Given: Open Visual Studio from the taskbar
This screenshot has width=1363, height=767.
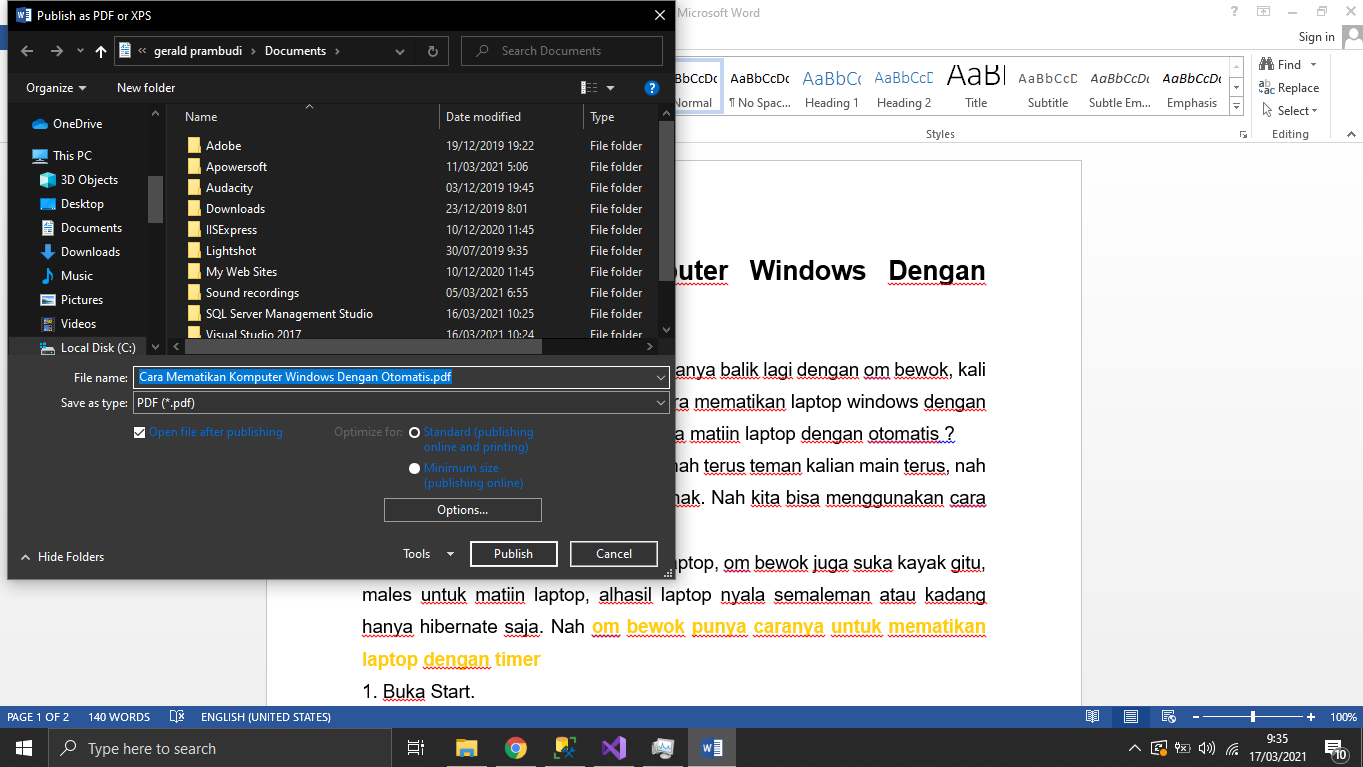Looking at the screenshot, I should pos(614,748).
